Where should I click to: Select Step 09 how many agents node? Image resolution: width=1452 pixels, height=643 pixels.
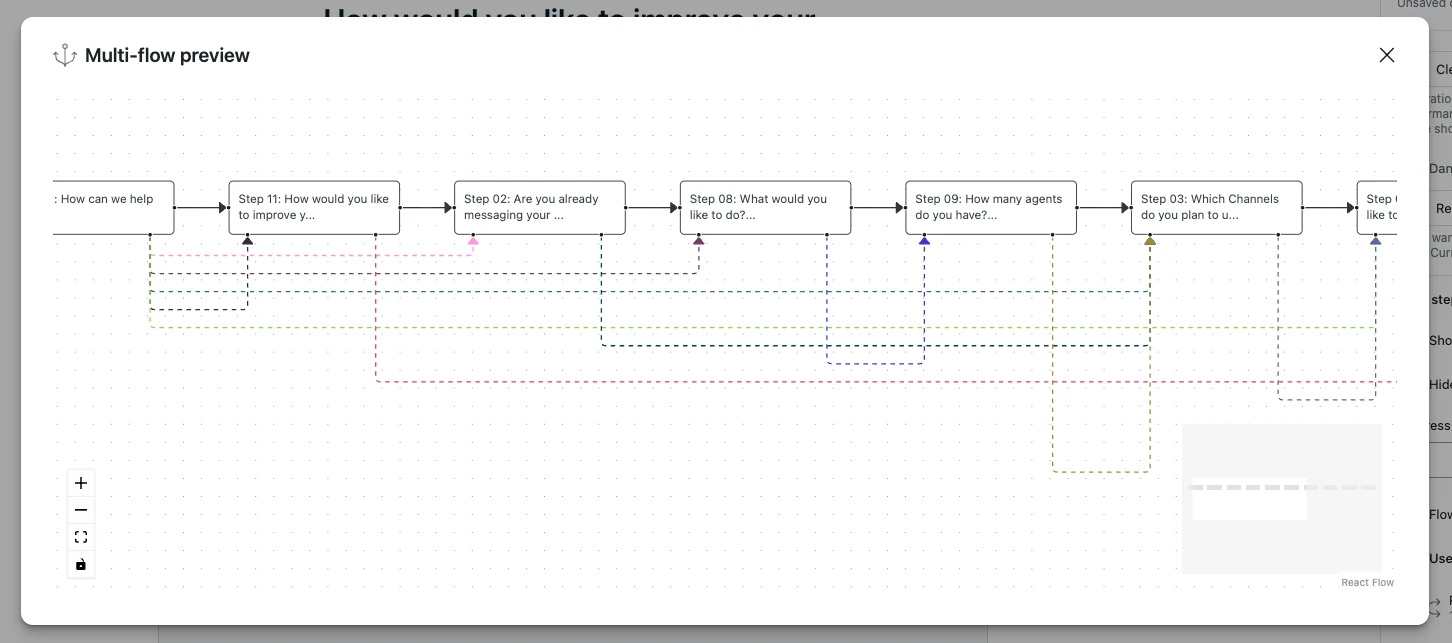(x=990, y=207)
